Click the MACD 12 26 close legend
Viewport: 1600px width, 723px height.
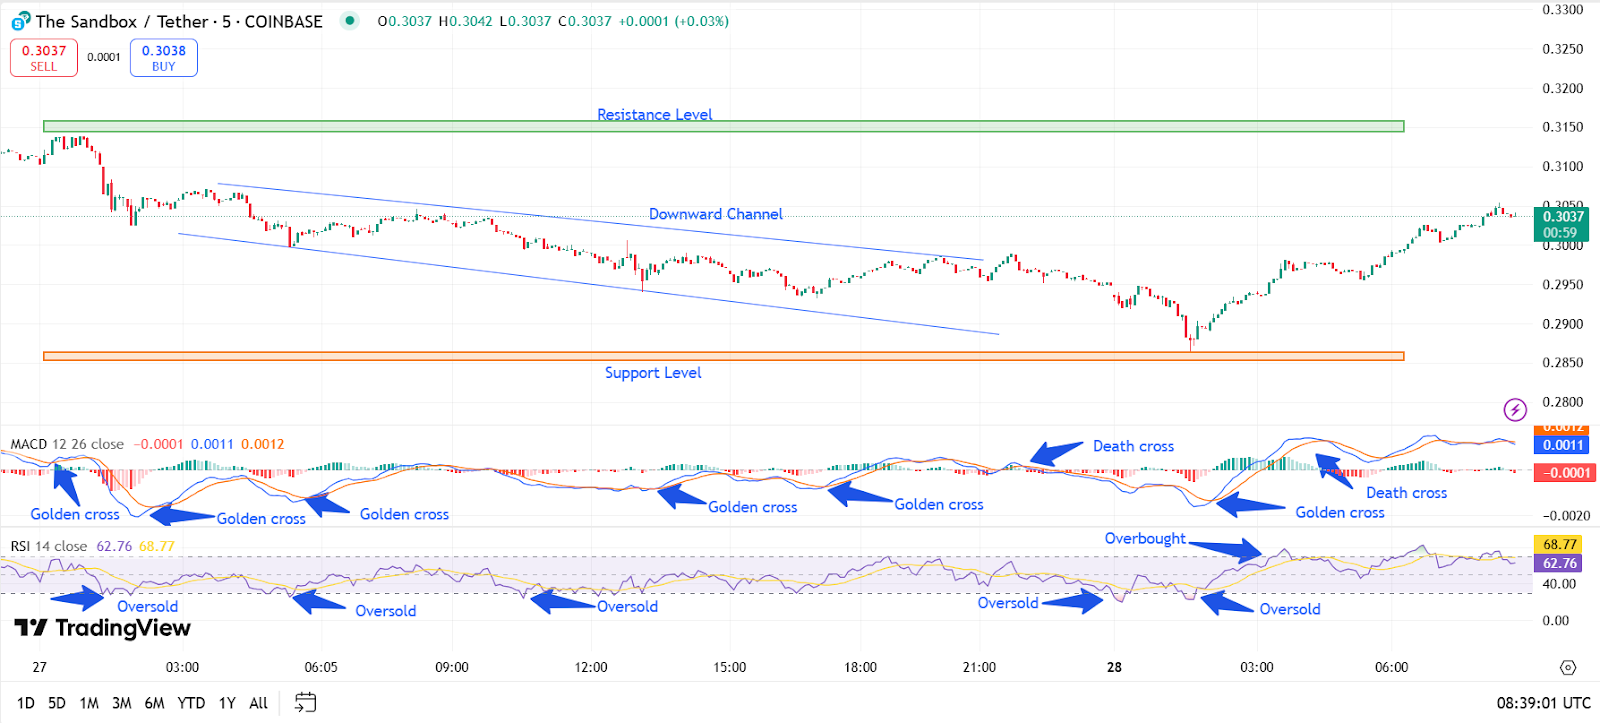[67, 444]
